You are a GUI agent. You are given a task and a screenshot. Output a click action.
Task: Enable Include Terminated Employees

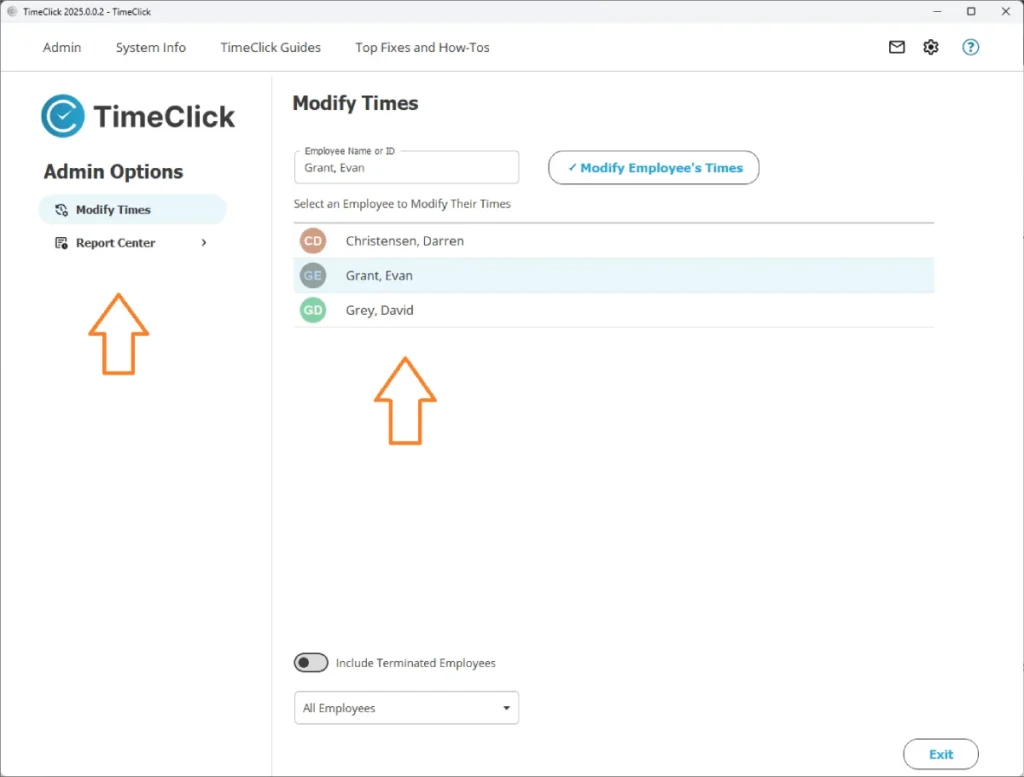pos(311,662)
